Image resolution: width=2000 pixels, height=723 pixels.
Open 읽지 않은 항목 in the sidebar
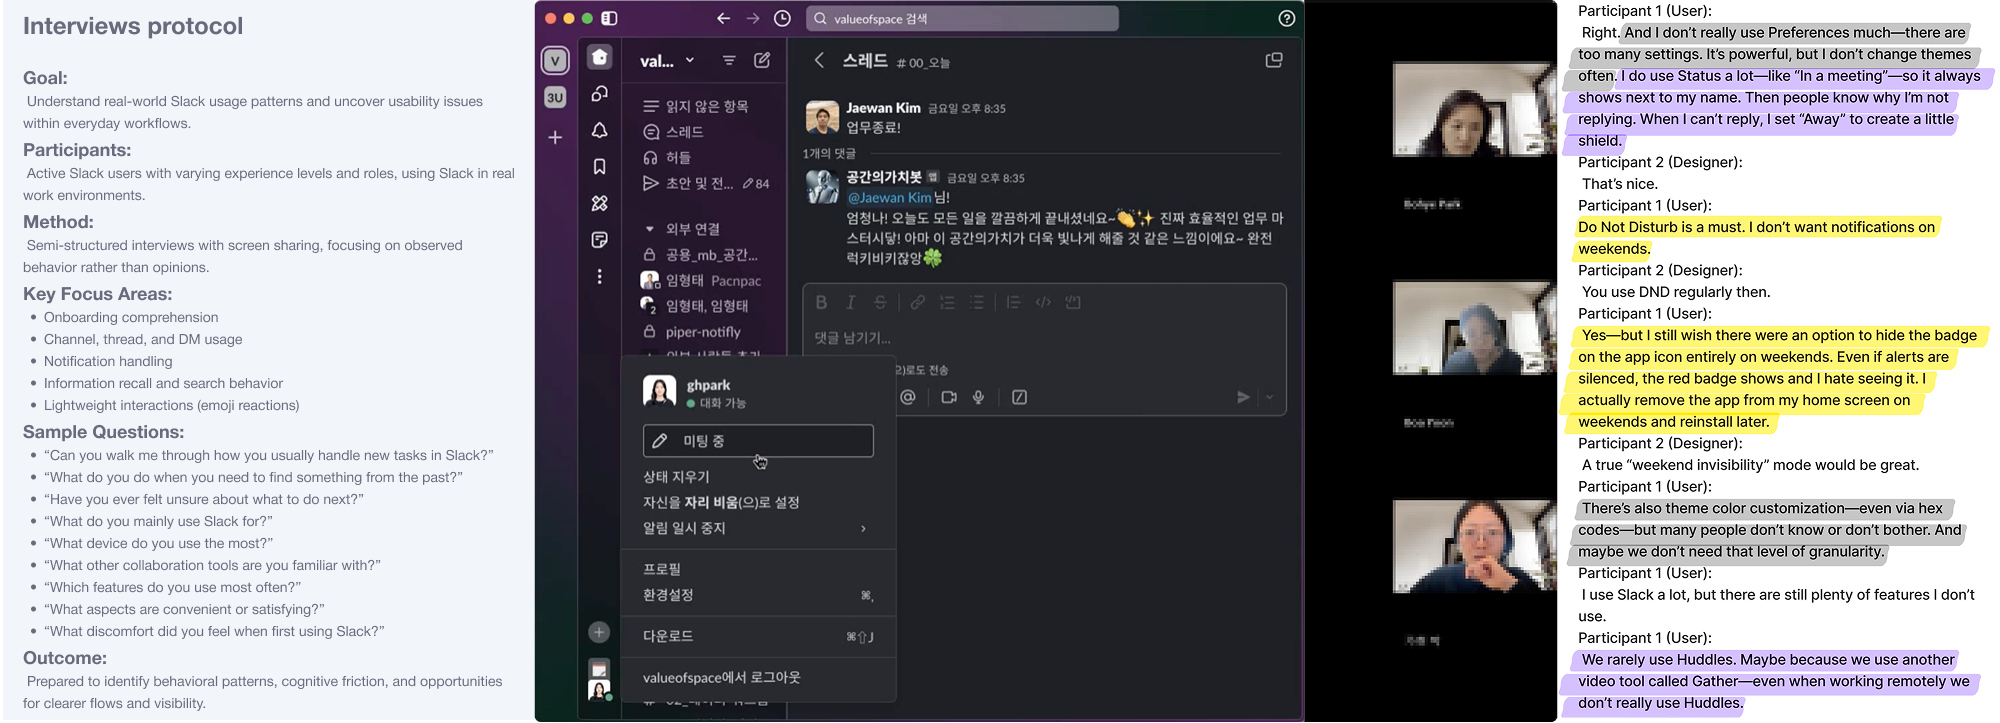696,106
